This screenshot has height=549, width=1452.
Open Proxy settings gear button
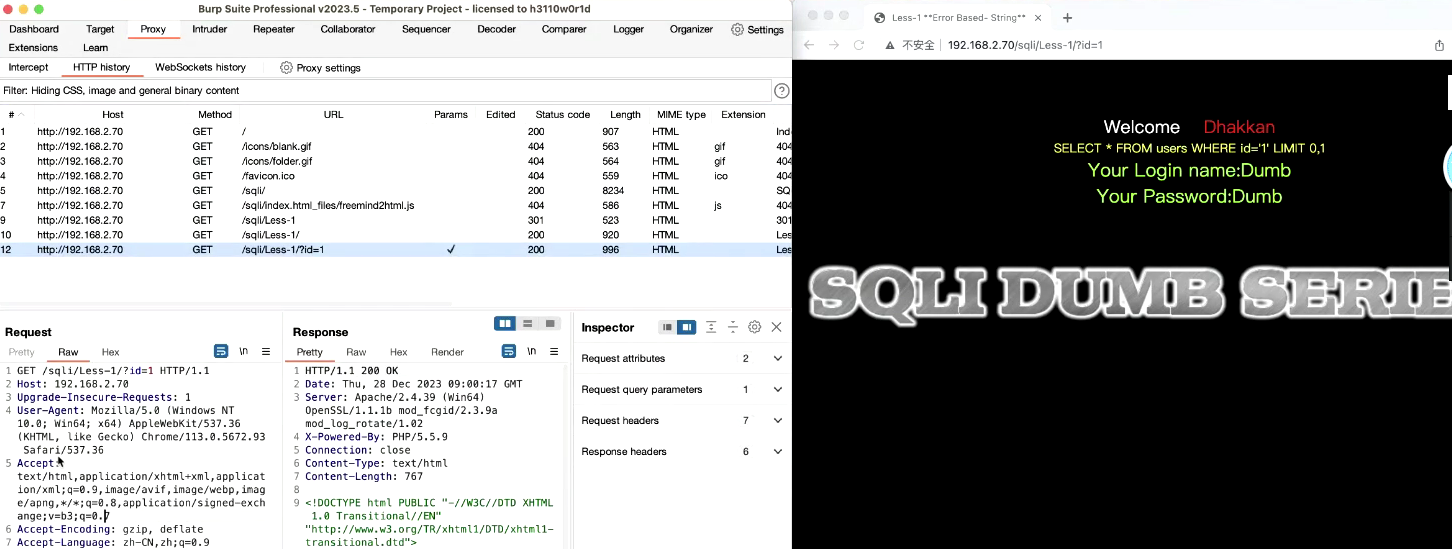coord(320,67)
